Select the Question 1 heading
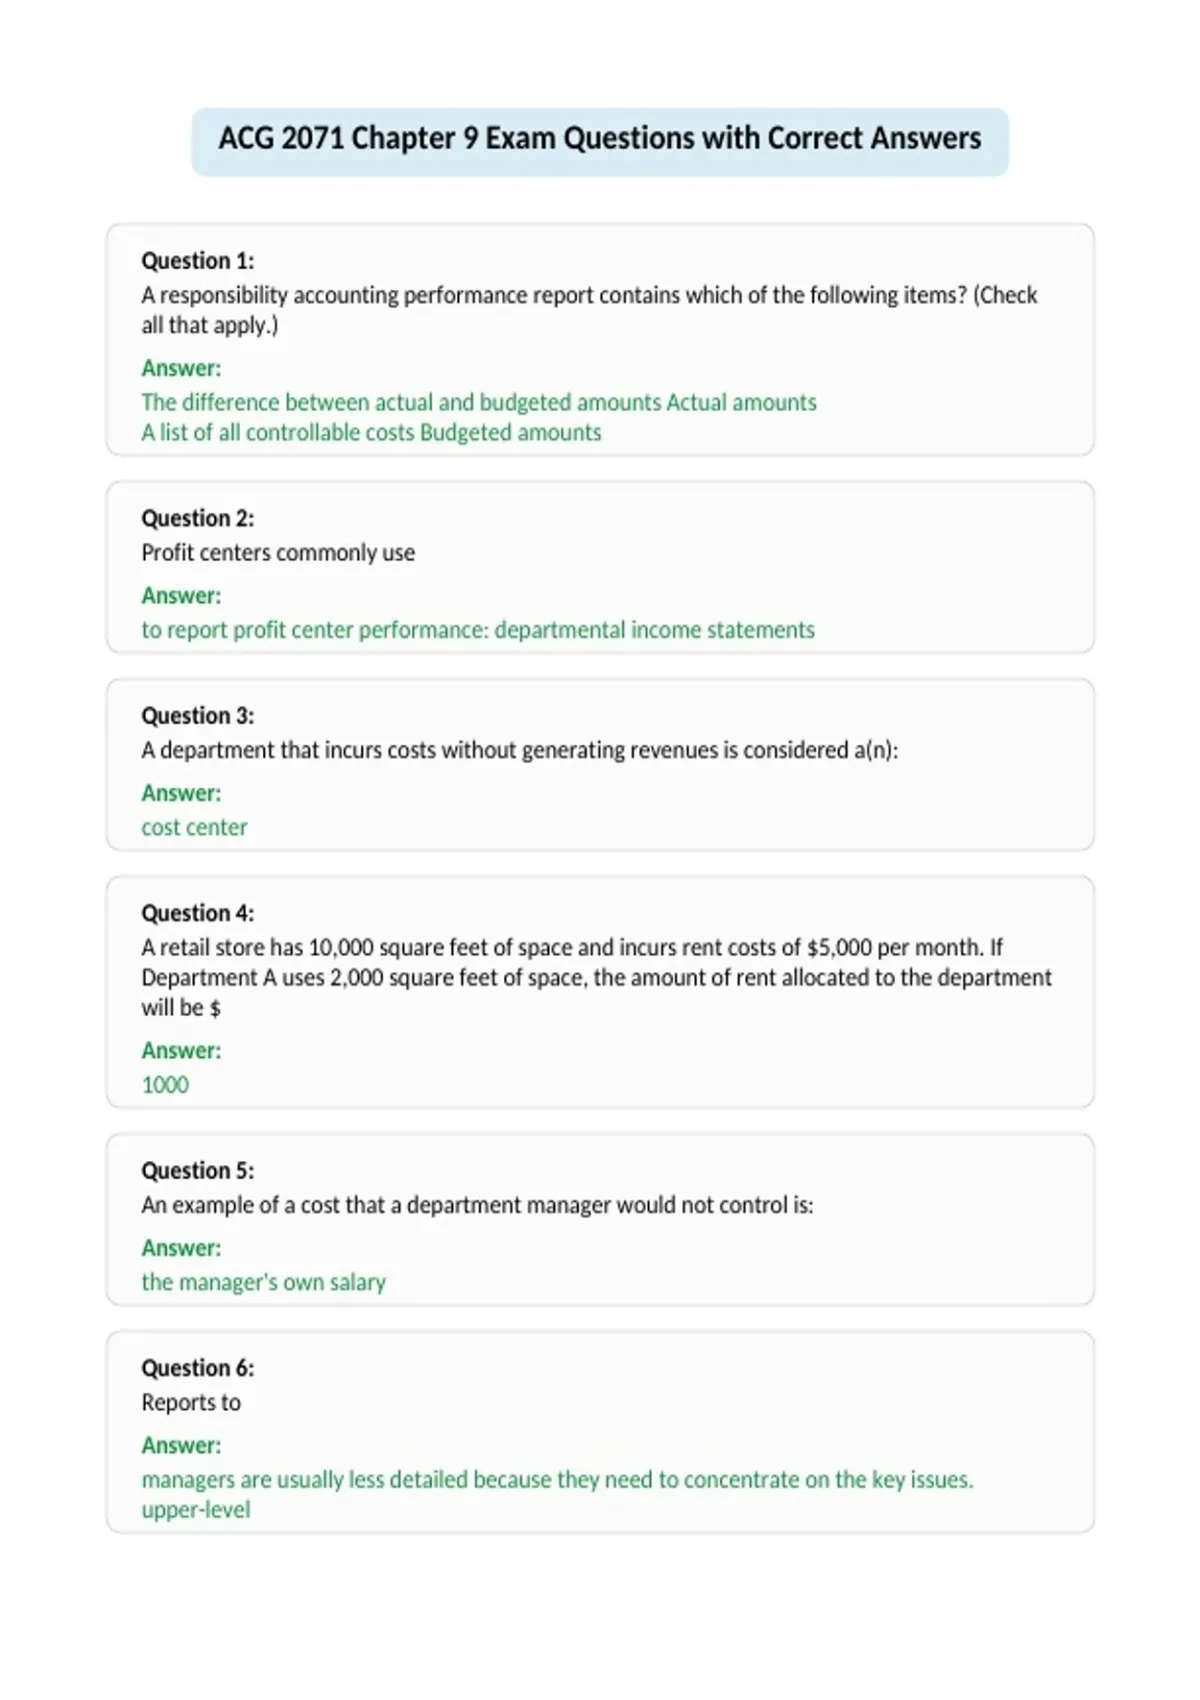This screenshot has height=1700, width=1200. coord(198,261)
